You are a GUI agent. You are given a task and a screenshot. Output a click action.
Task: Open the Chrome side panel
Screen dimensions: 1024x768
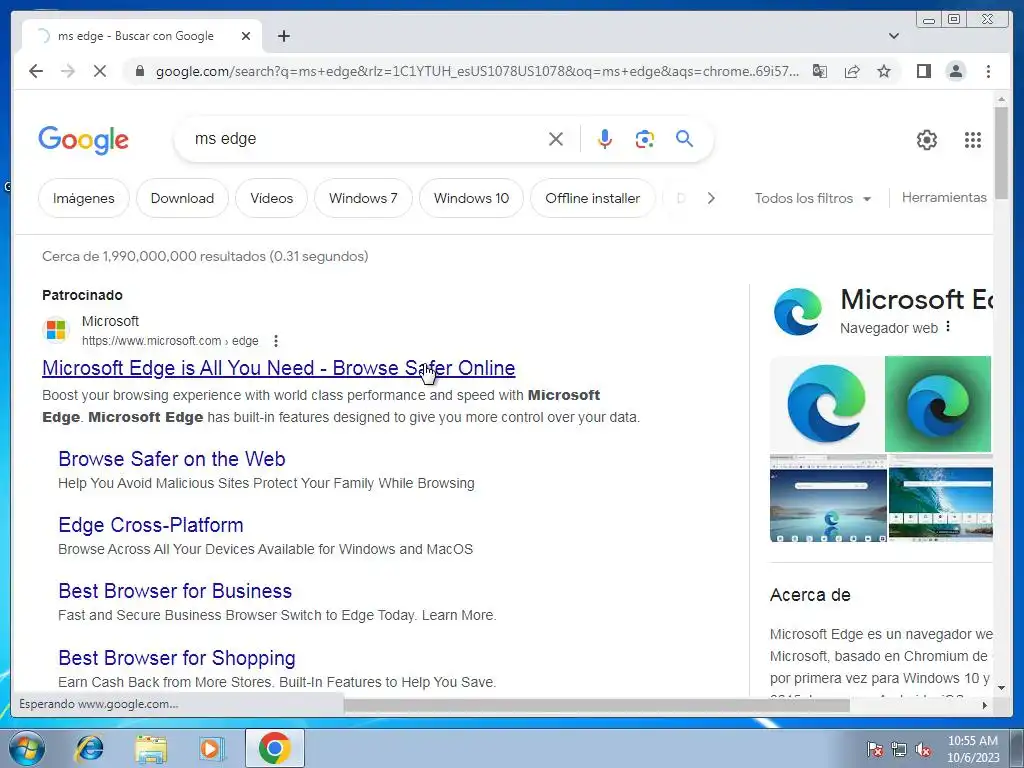point(923,71)
